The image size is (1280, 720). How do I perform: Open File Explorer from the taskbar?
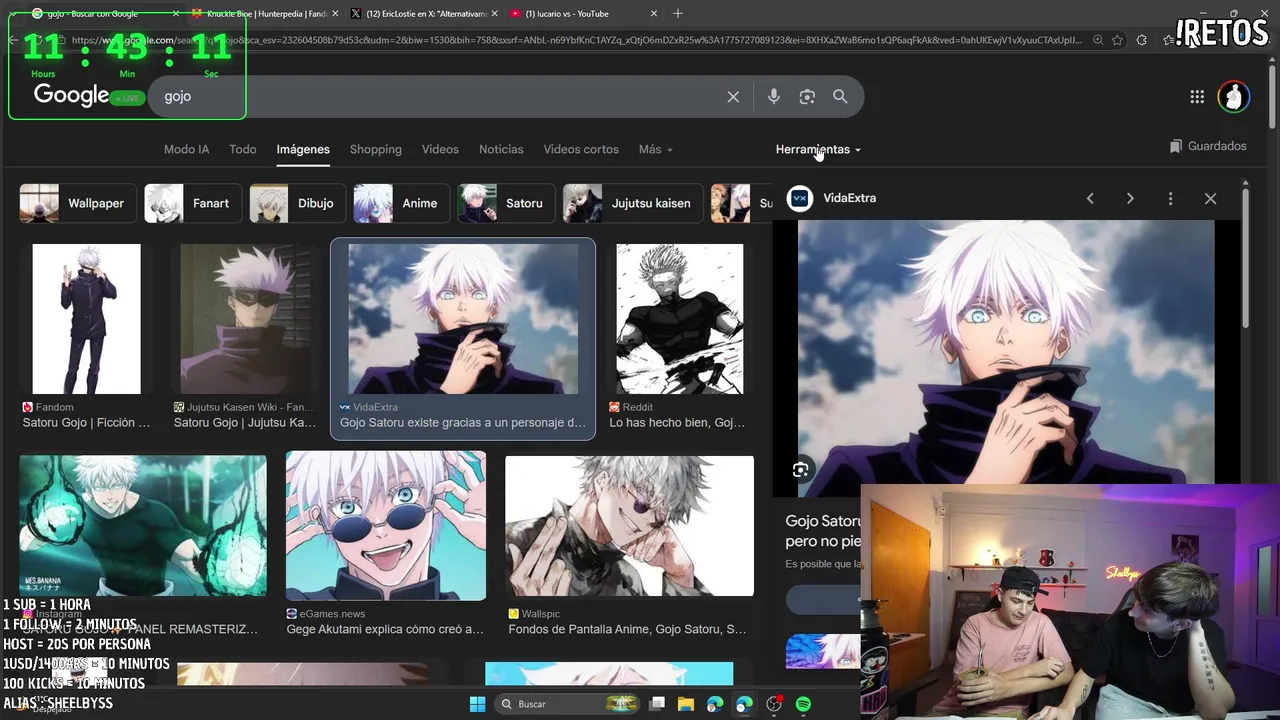686,704
